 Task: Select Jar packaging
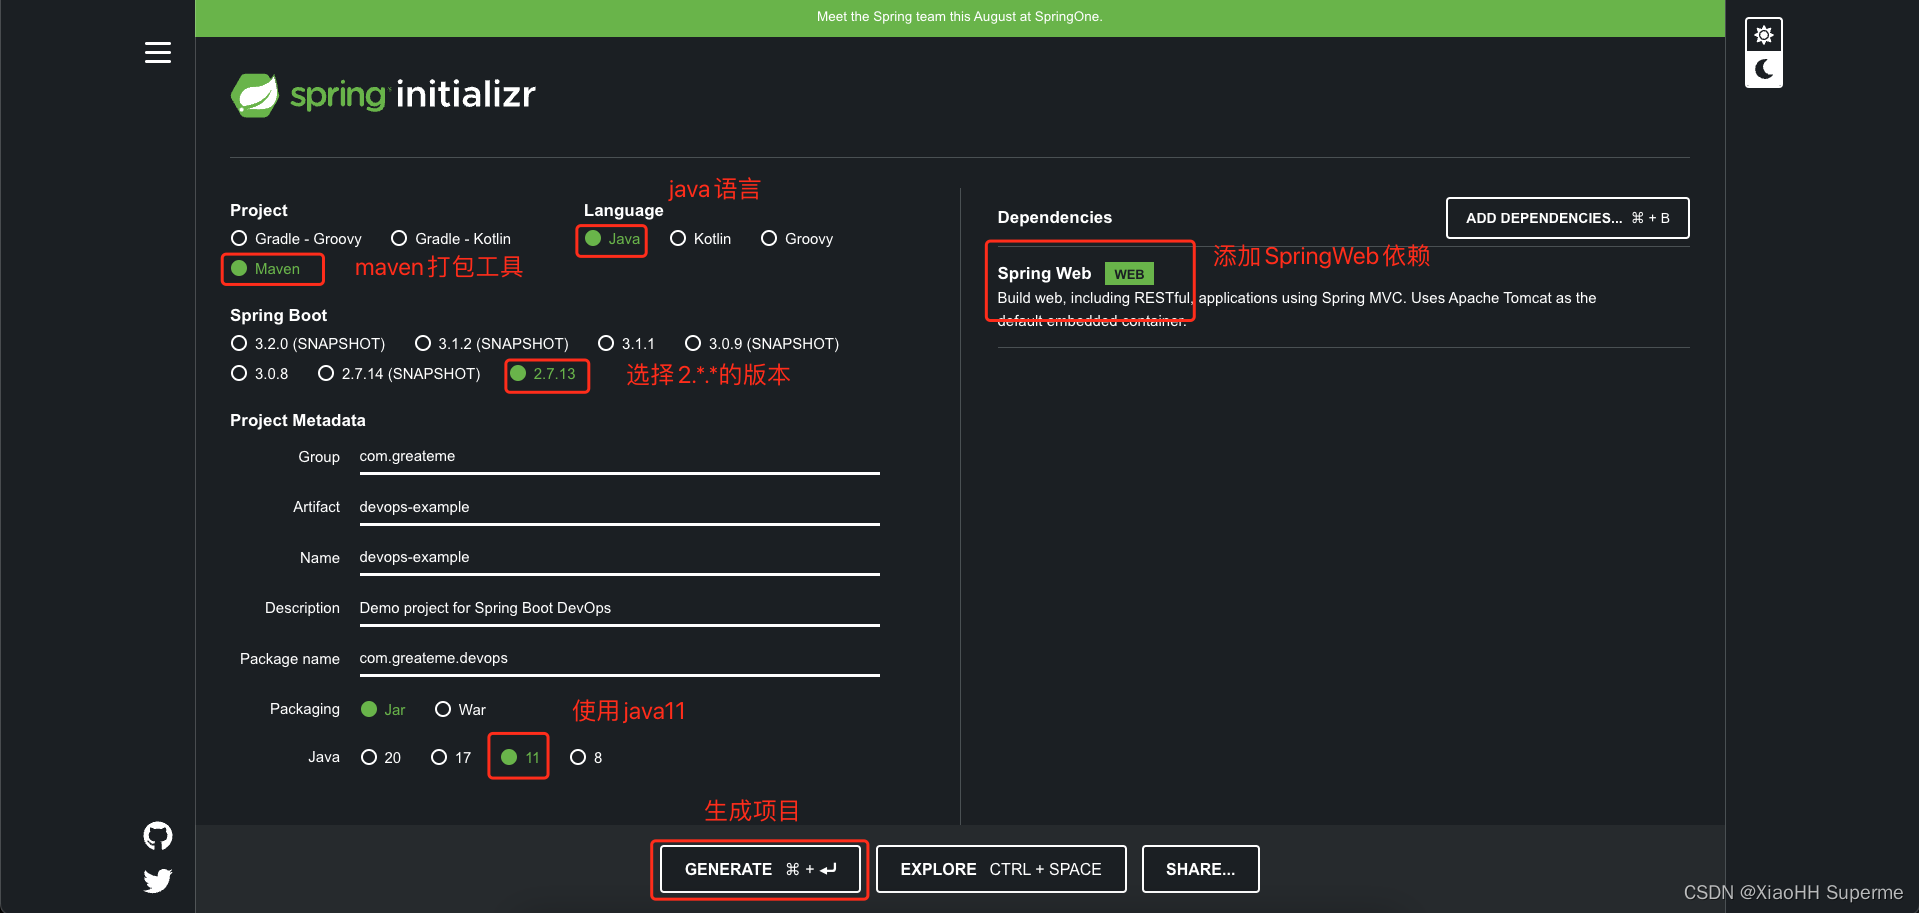[383, 710]
